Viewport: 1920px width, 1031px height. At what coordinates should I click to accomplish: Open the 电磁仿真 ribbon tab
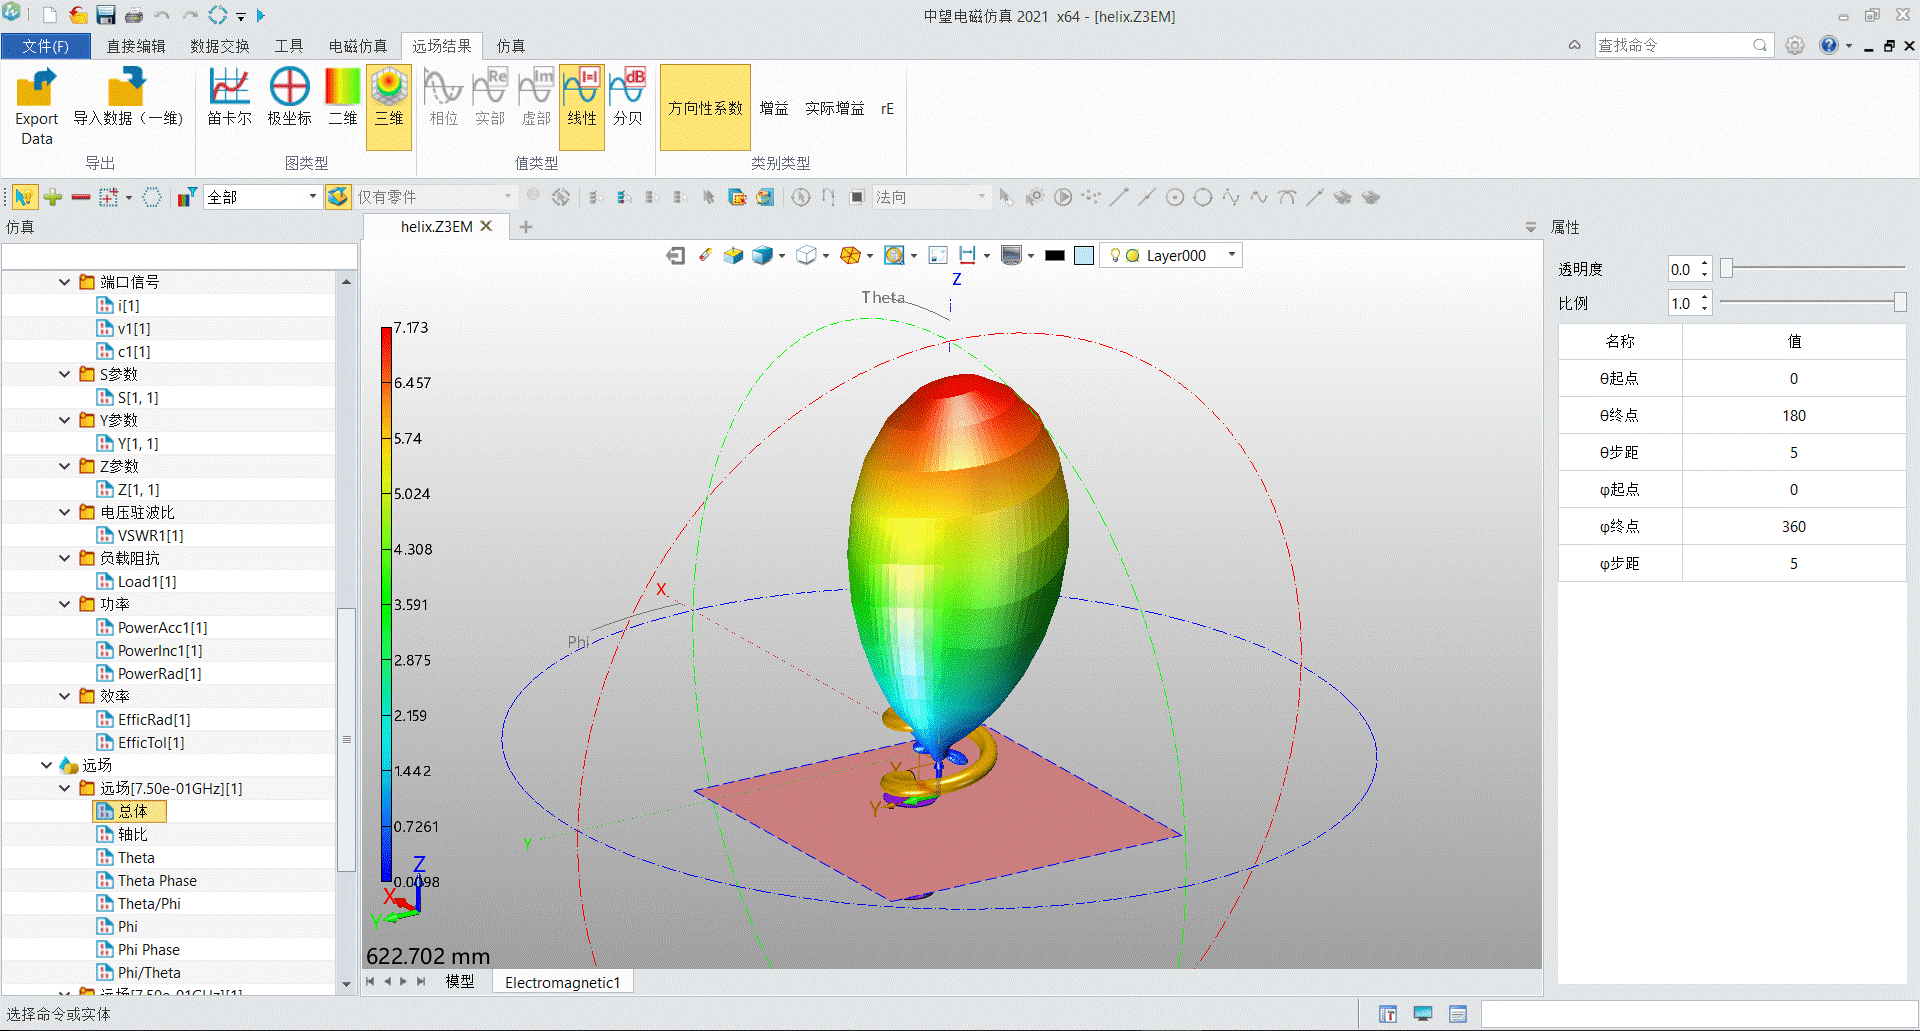point(357,46)
